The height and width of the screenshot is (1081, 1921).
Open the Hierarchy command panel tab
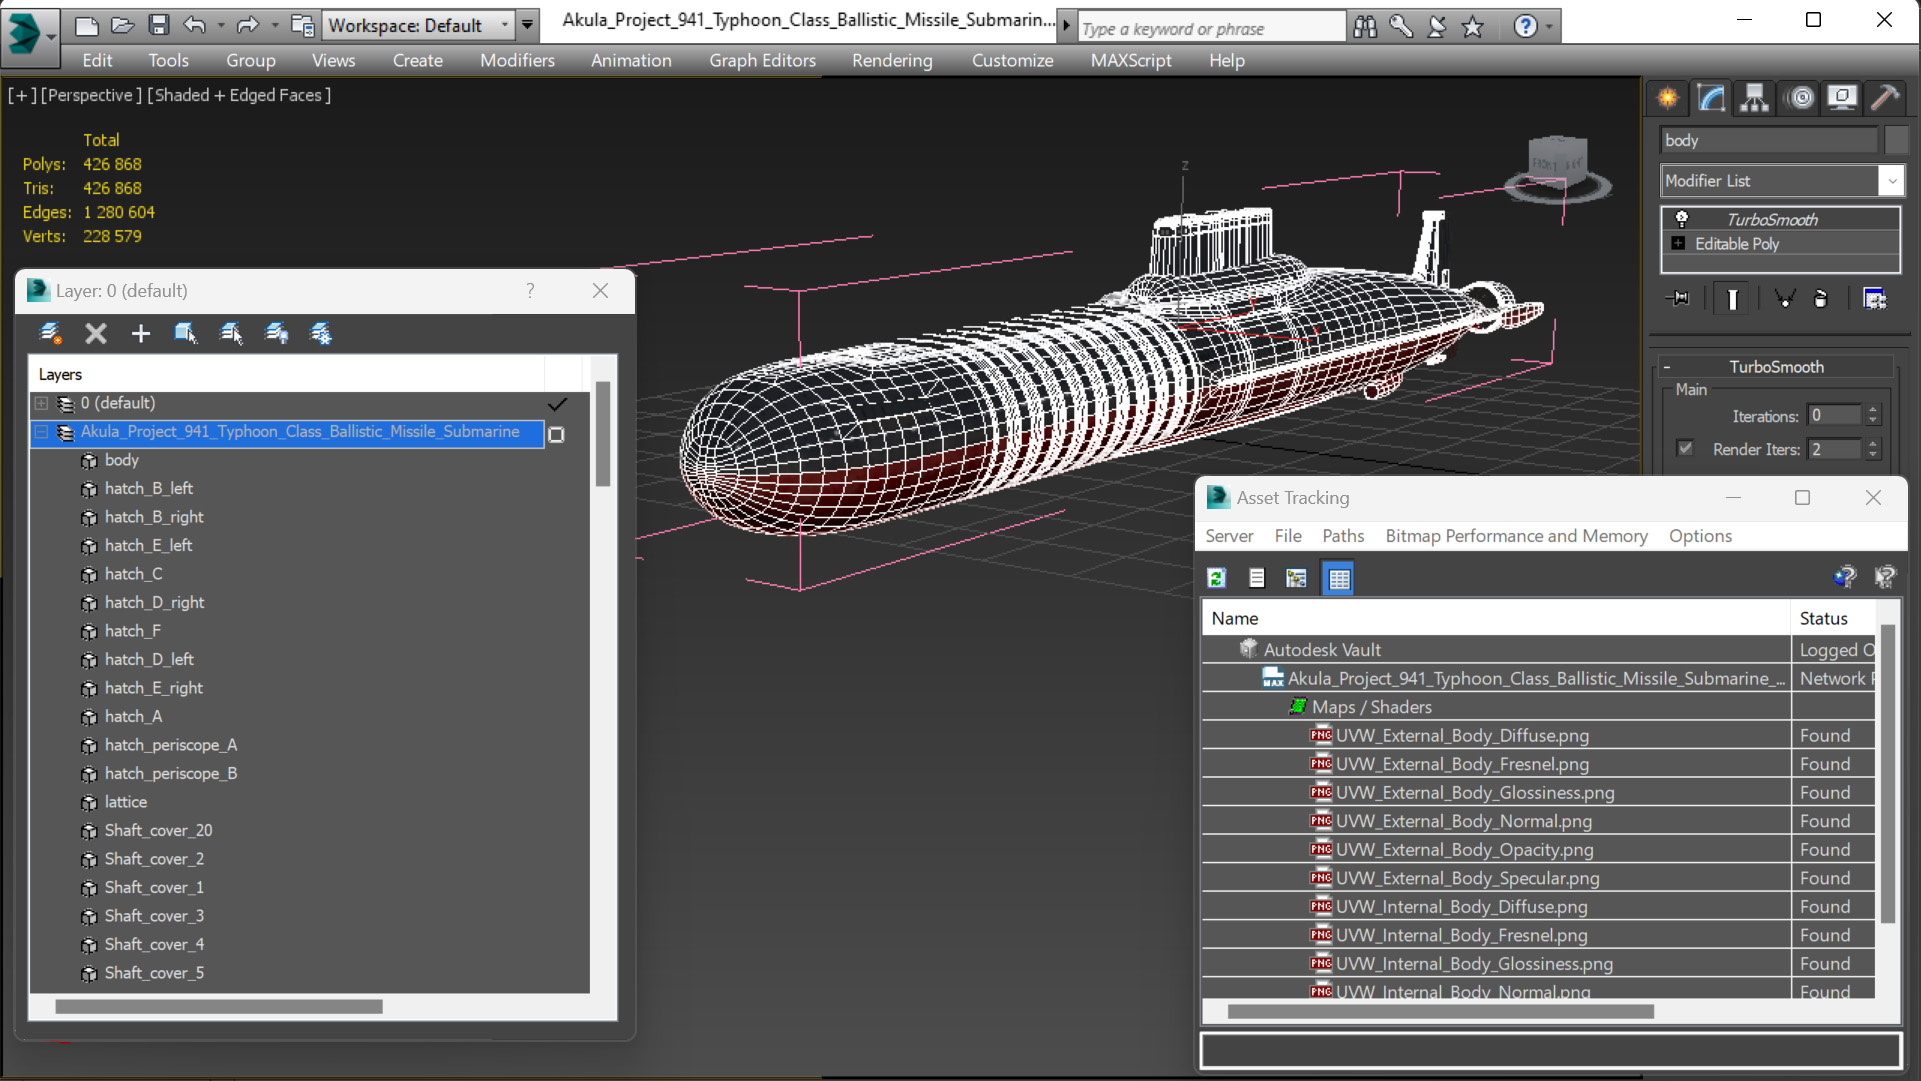point(1754,98)
